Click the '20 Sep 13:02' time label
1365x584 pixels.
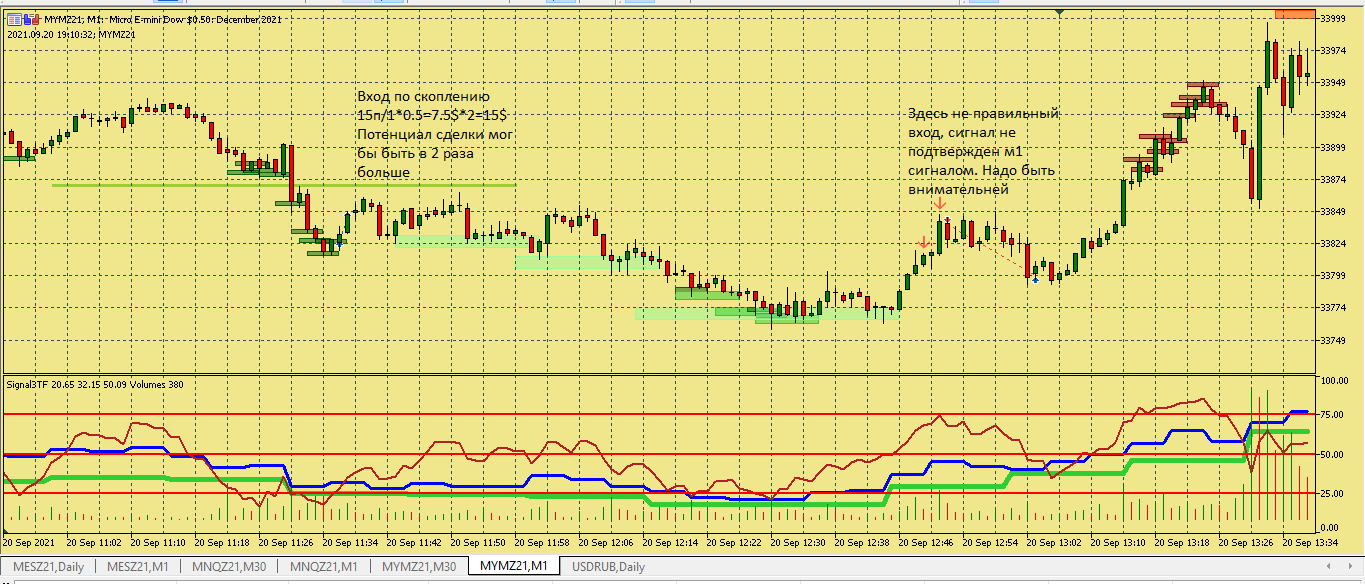pyautogui.click(x=1052, y=543)
